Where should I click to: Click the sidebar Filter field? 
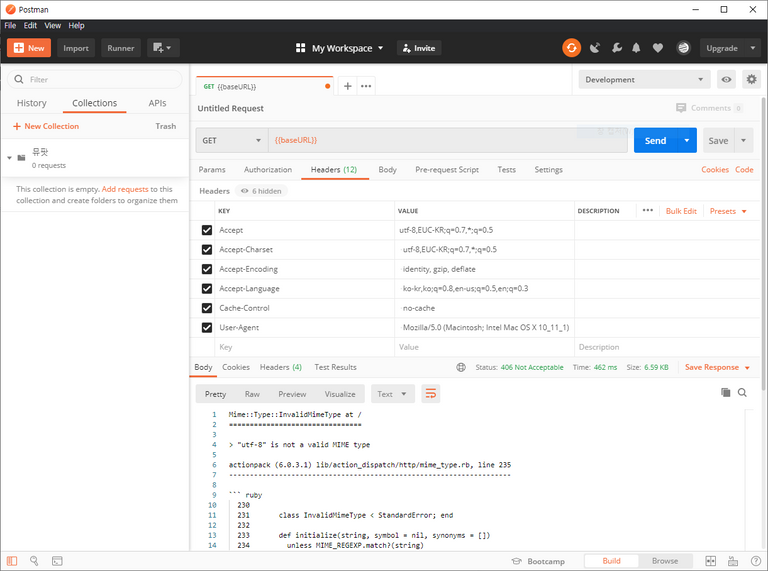point(95,79)
